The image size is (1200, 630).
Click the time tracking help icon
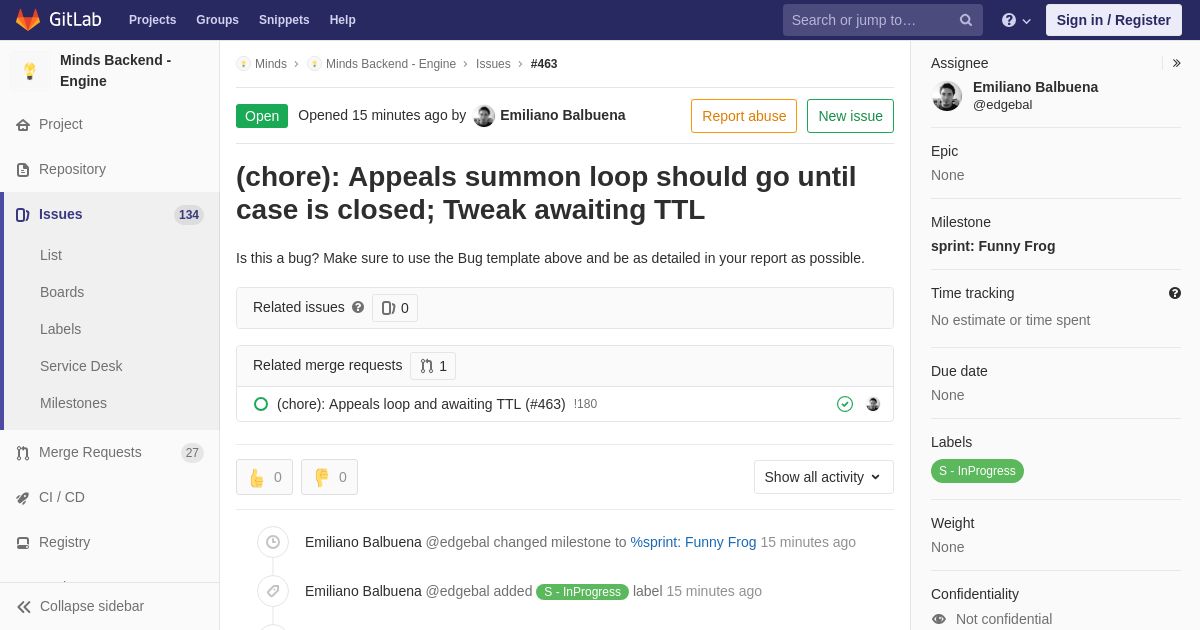click(x=1175, y=293)
